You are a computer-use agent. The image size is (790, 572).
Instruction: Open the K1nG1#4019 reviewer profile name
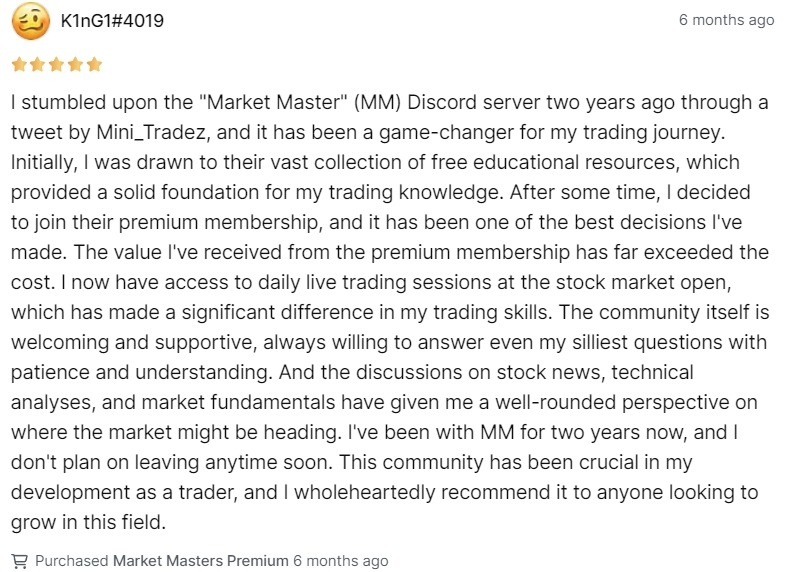[x=112, y=21]
